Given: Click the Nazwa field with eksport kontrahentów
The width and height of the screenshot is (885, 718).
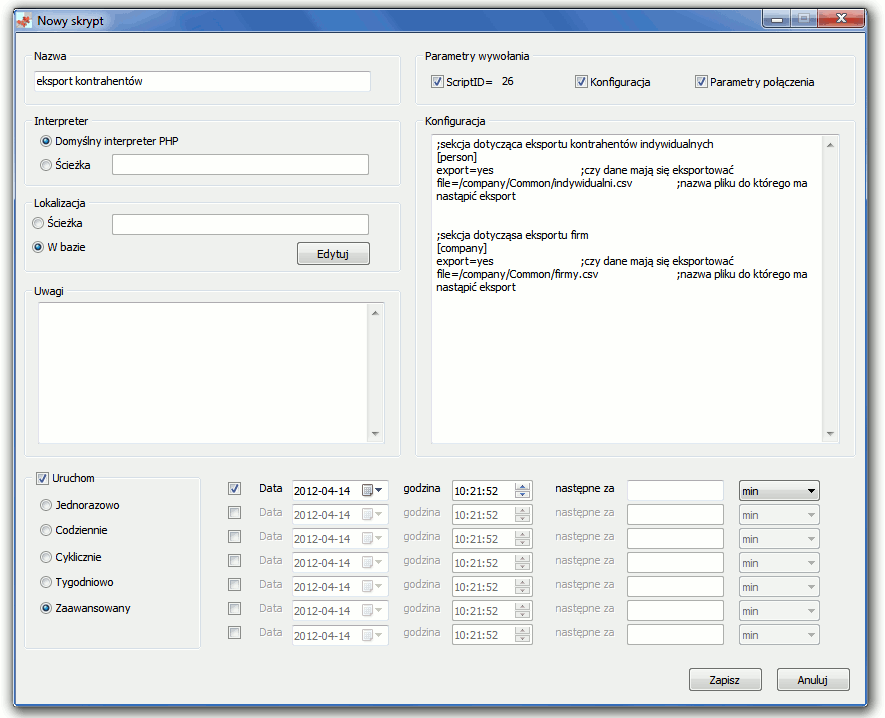Looking at the screenshot, I should tap(202, 82).
